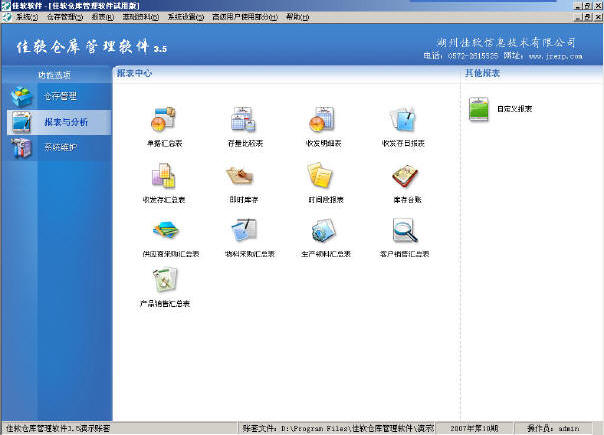The width and height of the screenshot is (604, 435).
Task: Open the 即时库存 instant stock icon
Action: (x=240, y=176)
